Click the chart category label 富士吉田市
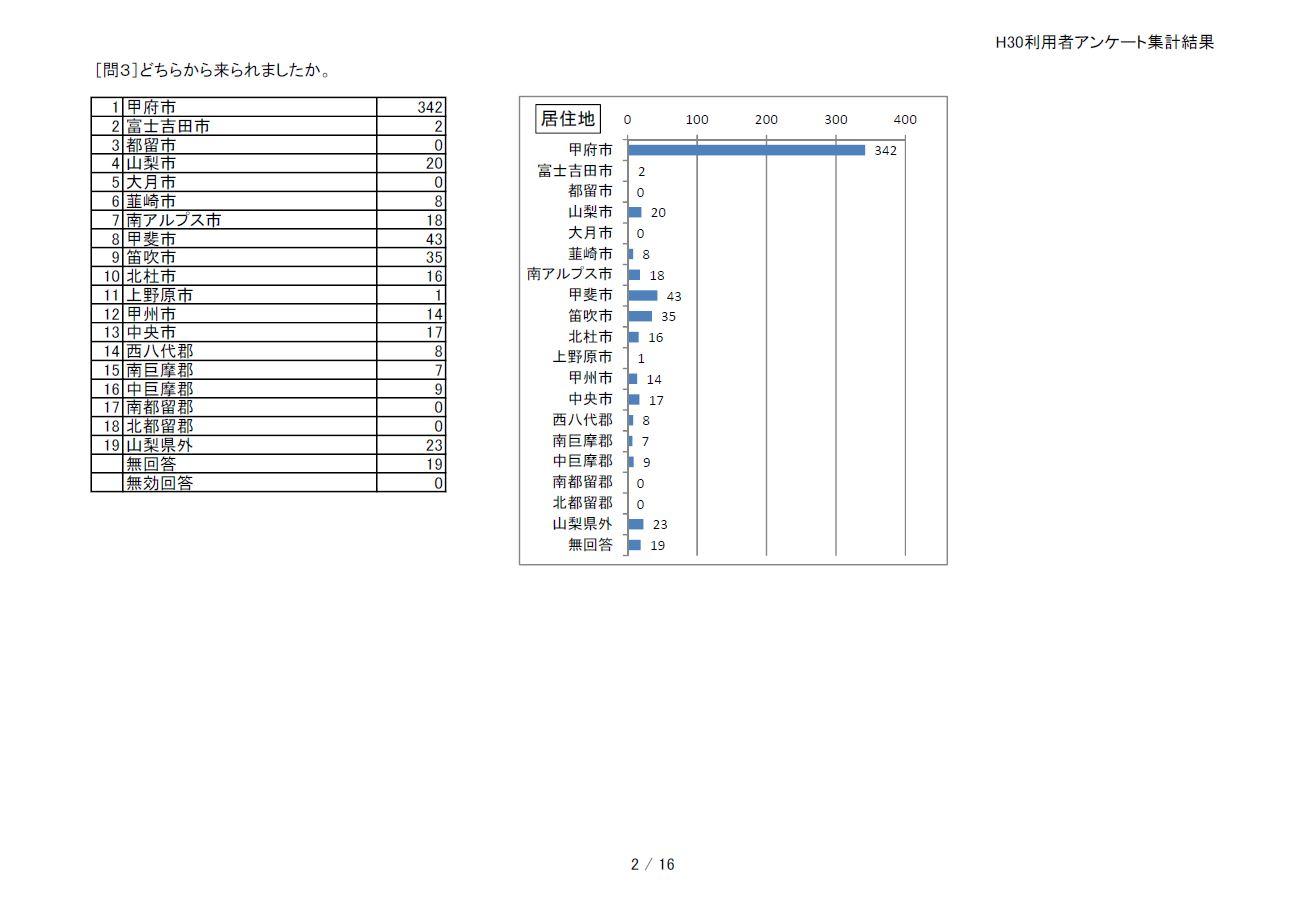The image size is (1289, 909). [575, 171]
